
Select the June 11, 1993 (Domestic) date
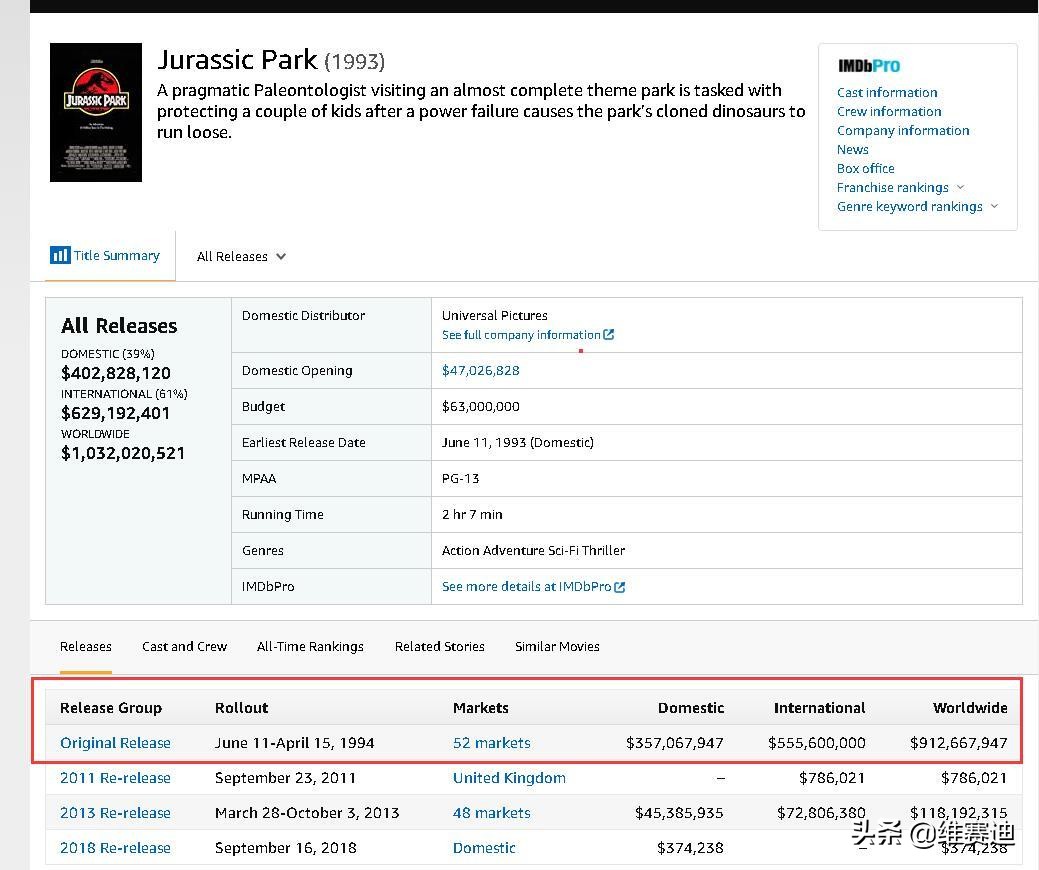[x=518, y=443]
